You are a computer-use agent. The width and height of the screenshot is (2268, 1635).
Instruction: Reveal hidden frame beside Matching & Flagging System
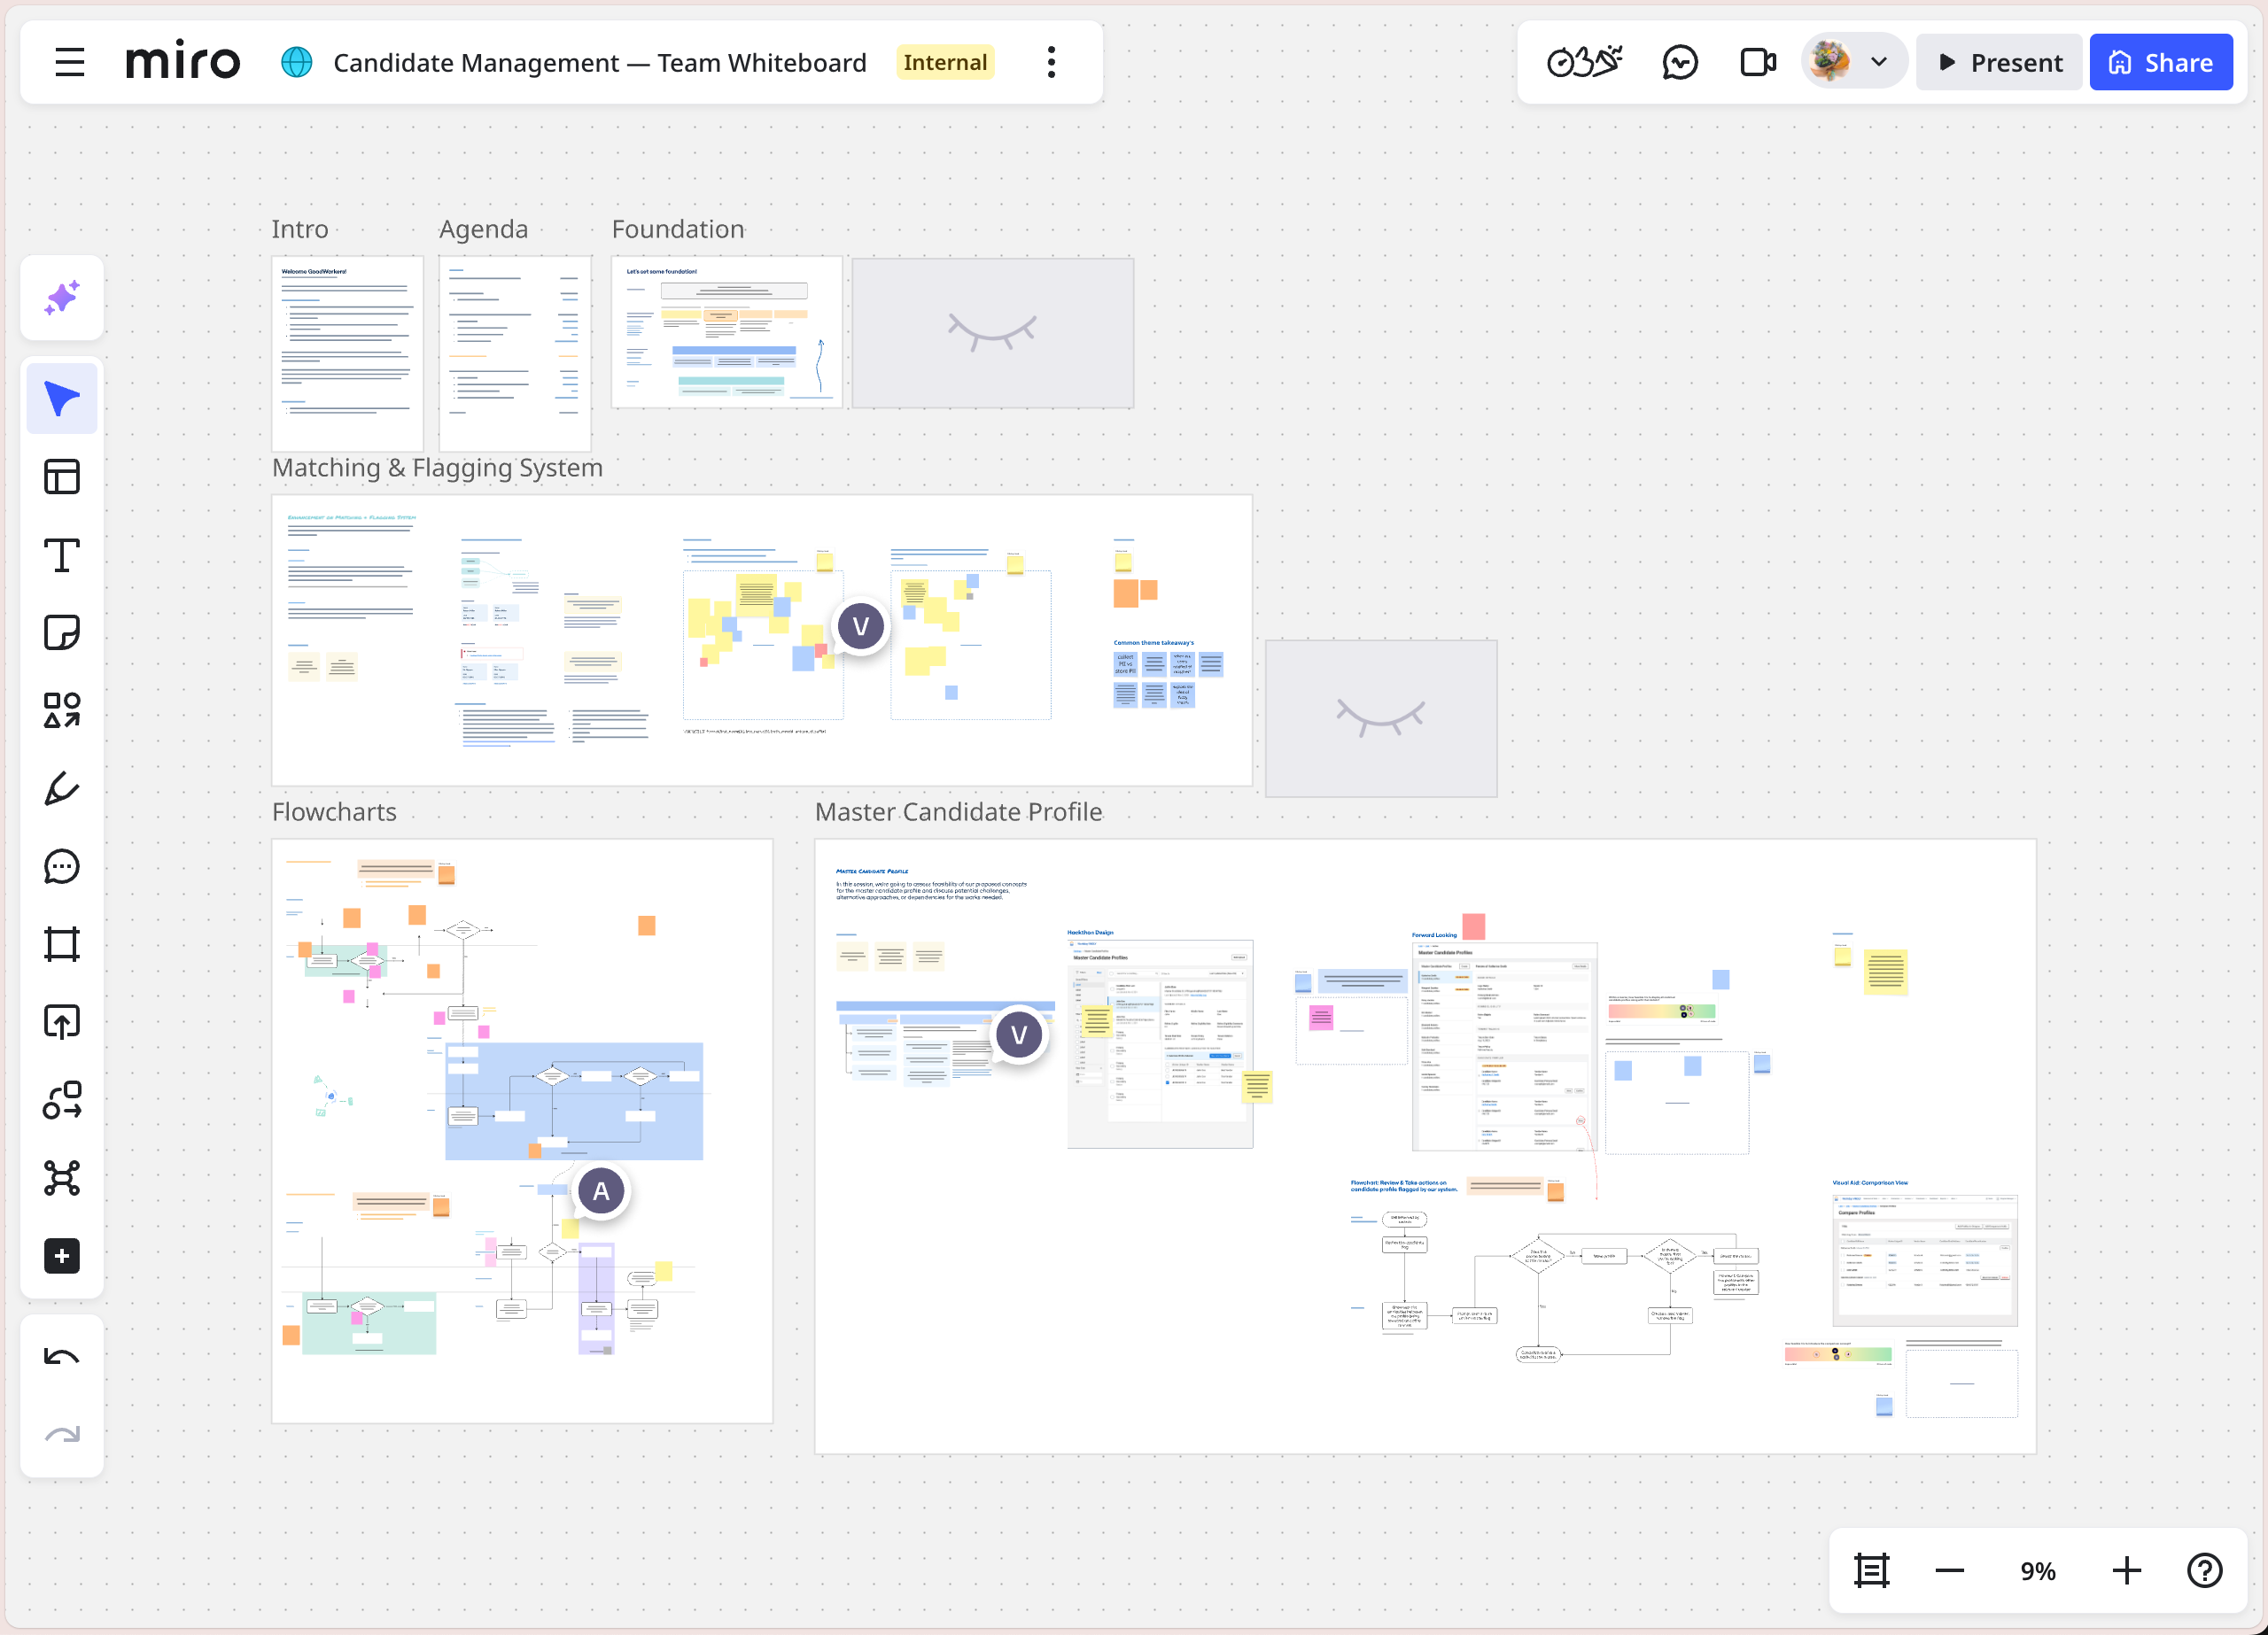[x=1380, y=718]
